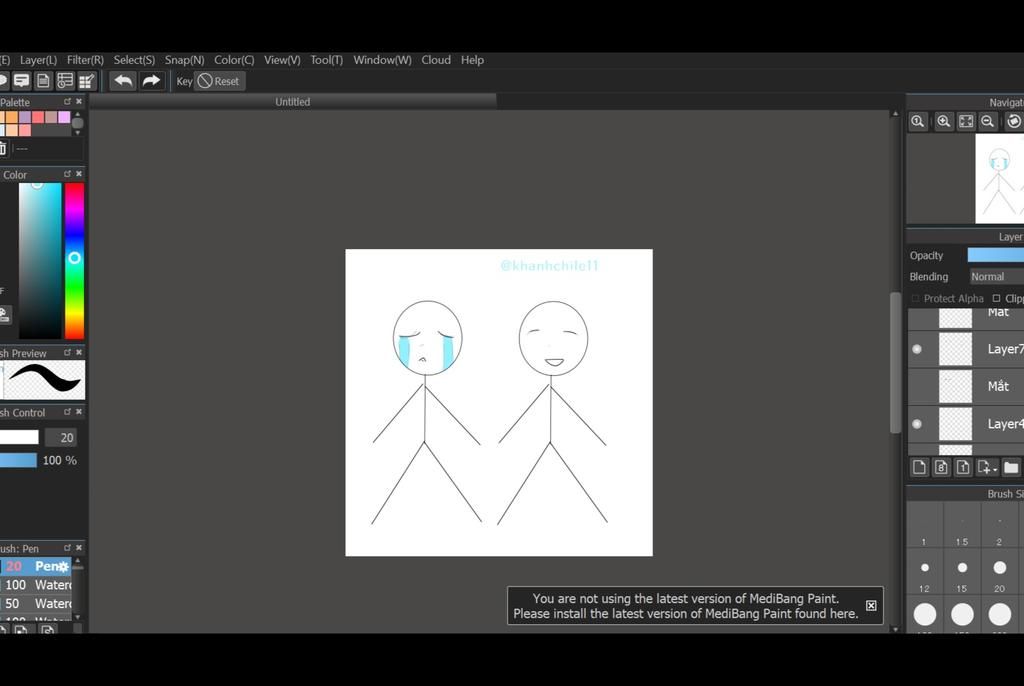Click the document page toolbar icon
Image resolution: width=1024 pixels, height=686 pixels.
pos(43,81)
